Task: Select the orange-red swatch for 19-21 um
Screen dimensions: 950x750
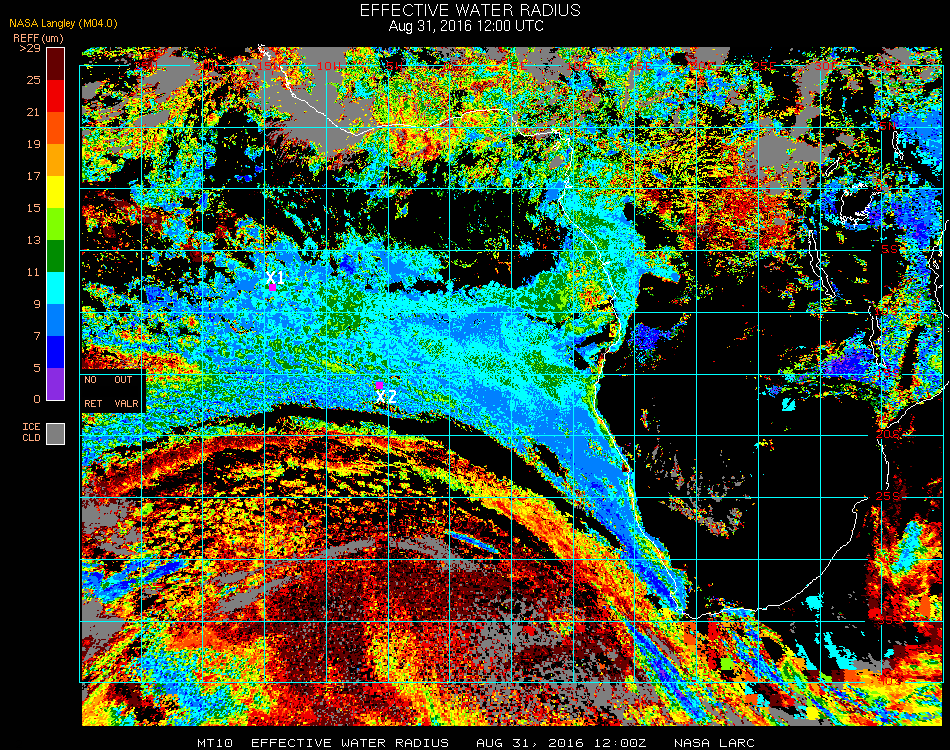Action: pyautogui.click(x=55, y=128)
